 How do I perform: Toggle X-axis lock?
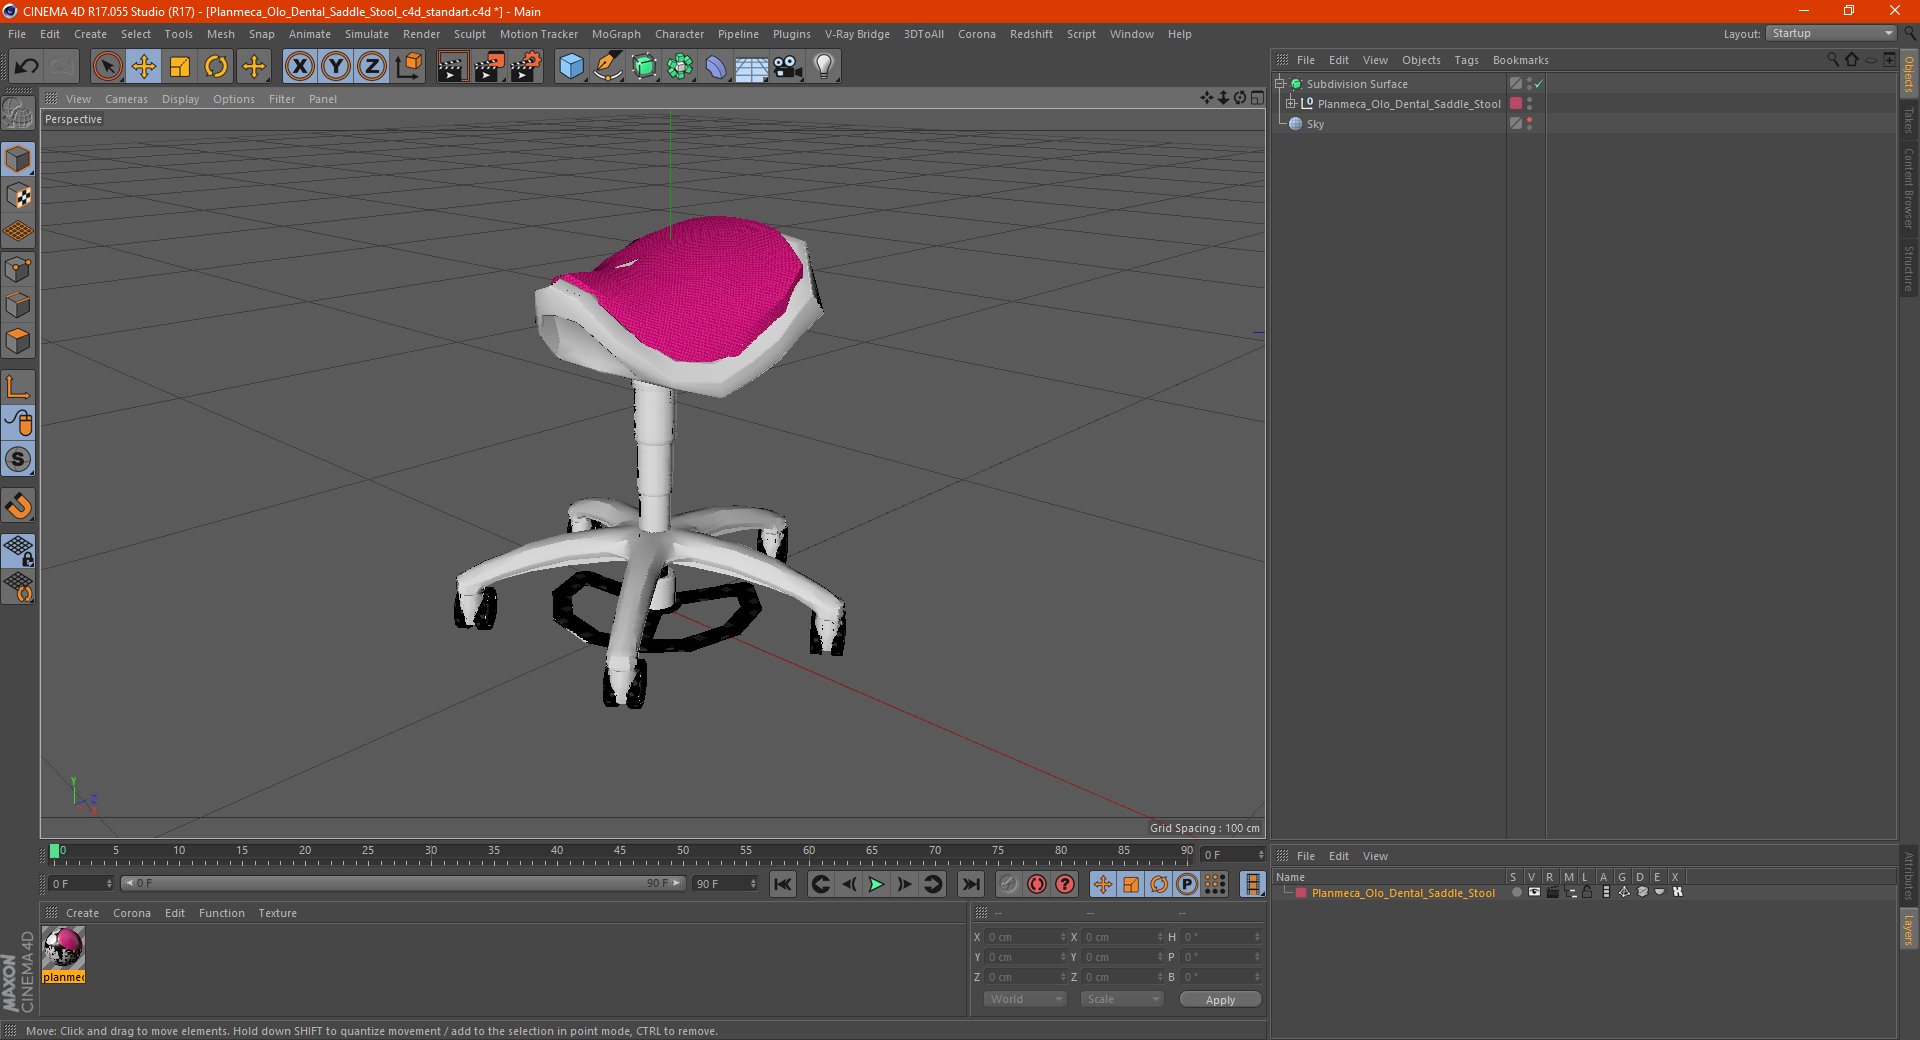(x=299, y=67)
